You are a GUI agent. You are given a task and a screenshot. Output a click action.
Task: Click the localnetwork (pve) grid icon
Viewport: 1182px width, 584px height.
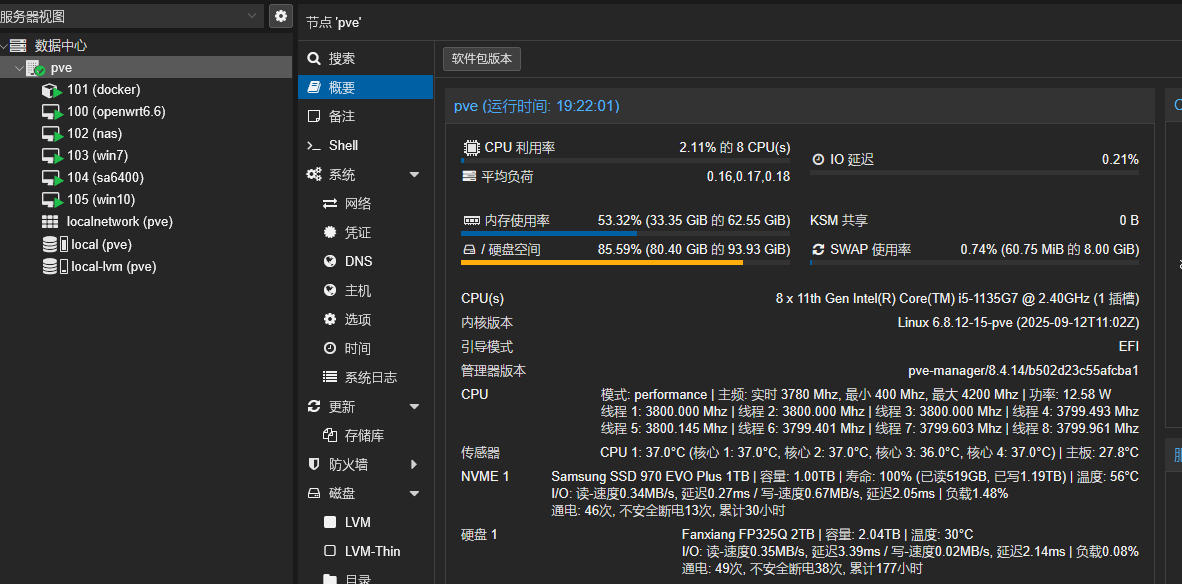pyautogui.click(x=50, y=222)
